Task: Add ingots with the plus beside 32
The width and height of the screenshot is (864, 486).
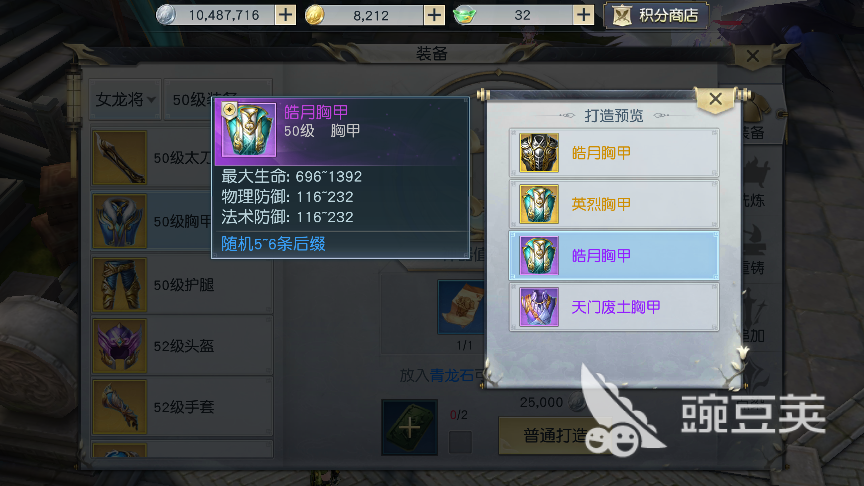Action: pyautogui.click(x=584, y=15)
